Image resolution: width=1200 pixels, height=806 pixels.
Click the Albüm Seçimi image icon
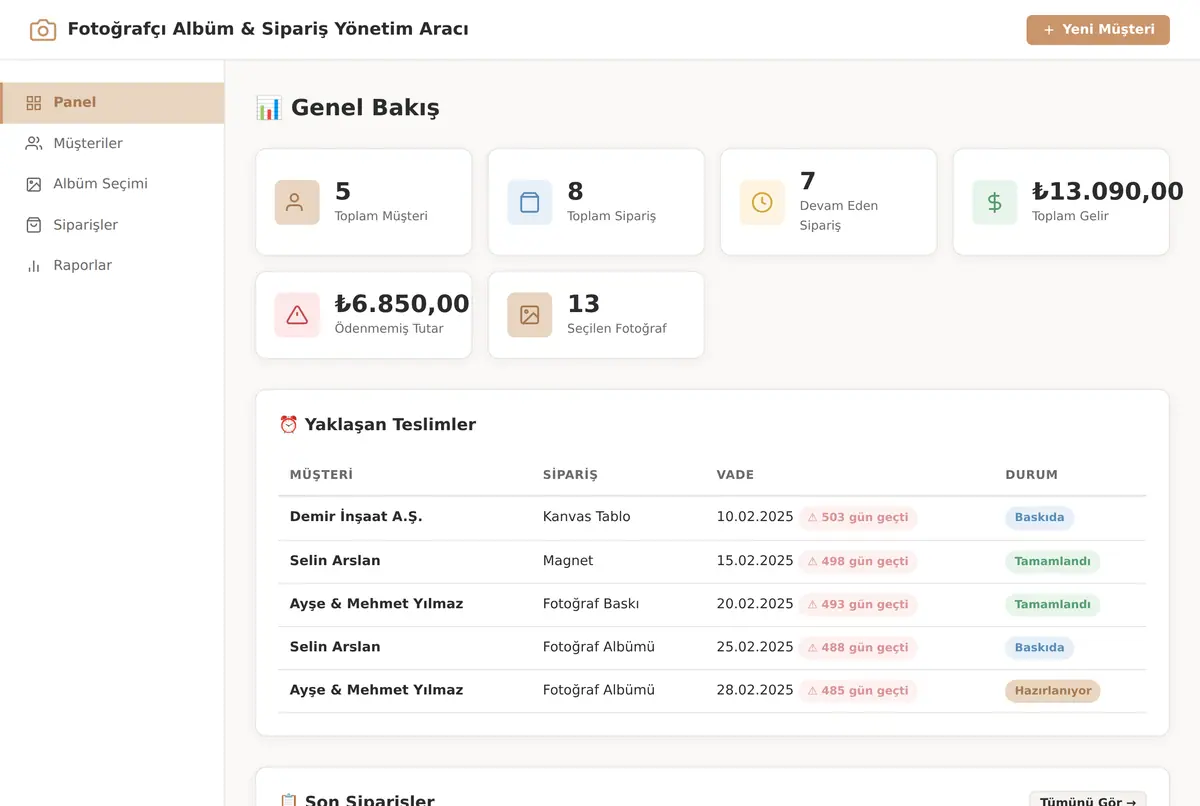[34, 184]
